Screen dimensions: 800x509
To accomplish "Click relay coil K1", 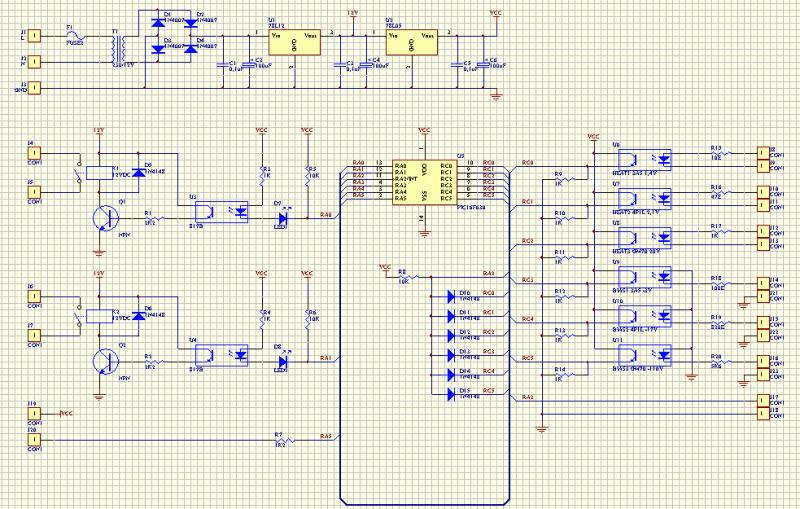I will pyautogui.click(x=96, y=173).
